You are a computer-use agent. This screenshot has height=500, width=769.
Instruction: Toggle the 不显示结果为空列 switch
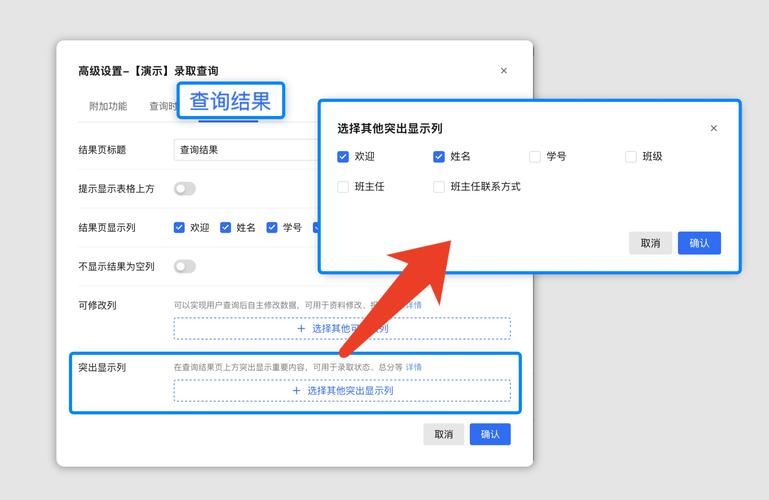click(x=185, y=266)
